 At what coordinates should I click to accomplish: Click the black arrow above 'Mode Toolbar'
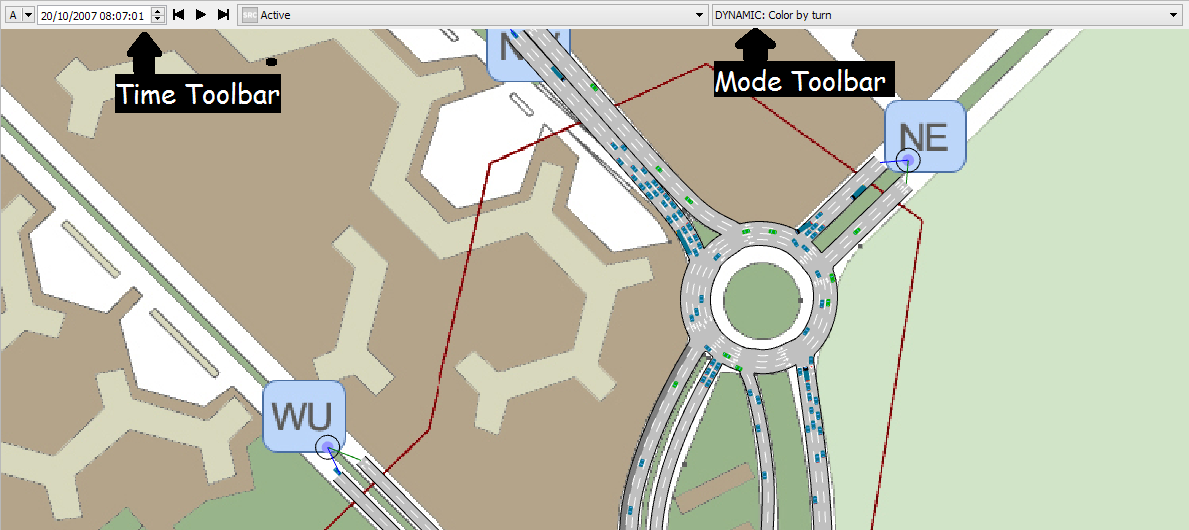tap(753, 45)
